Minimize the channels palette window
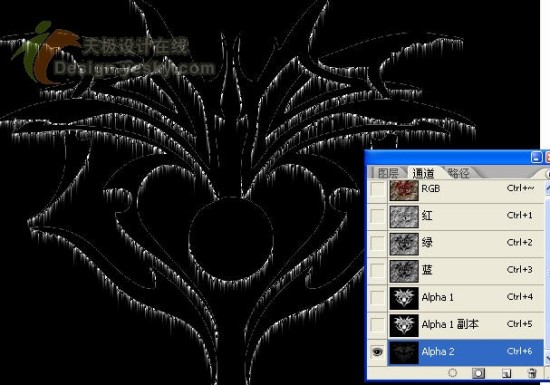The height and width of the screenshot is (385, 550). tap(536, 157)
